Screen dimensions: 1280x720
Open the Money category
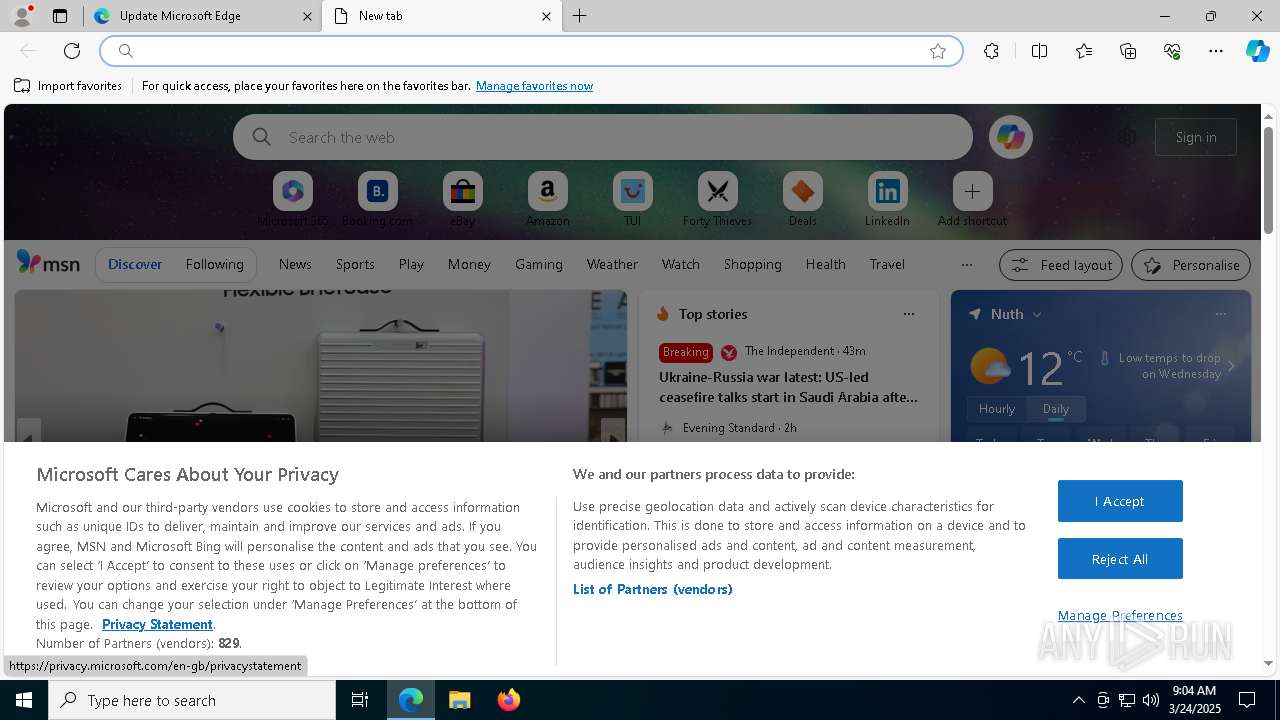(x=469, y=264)
